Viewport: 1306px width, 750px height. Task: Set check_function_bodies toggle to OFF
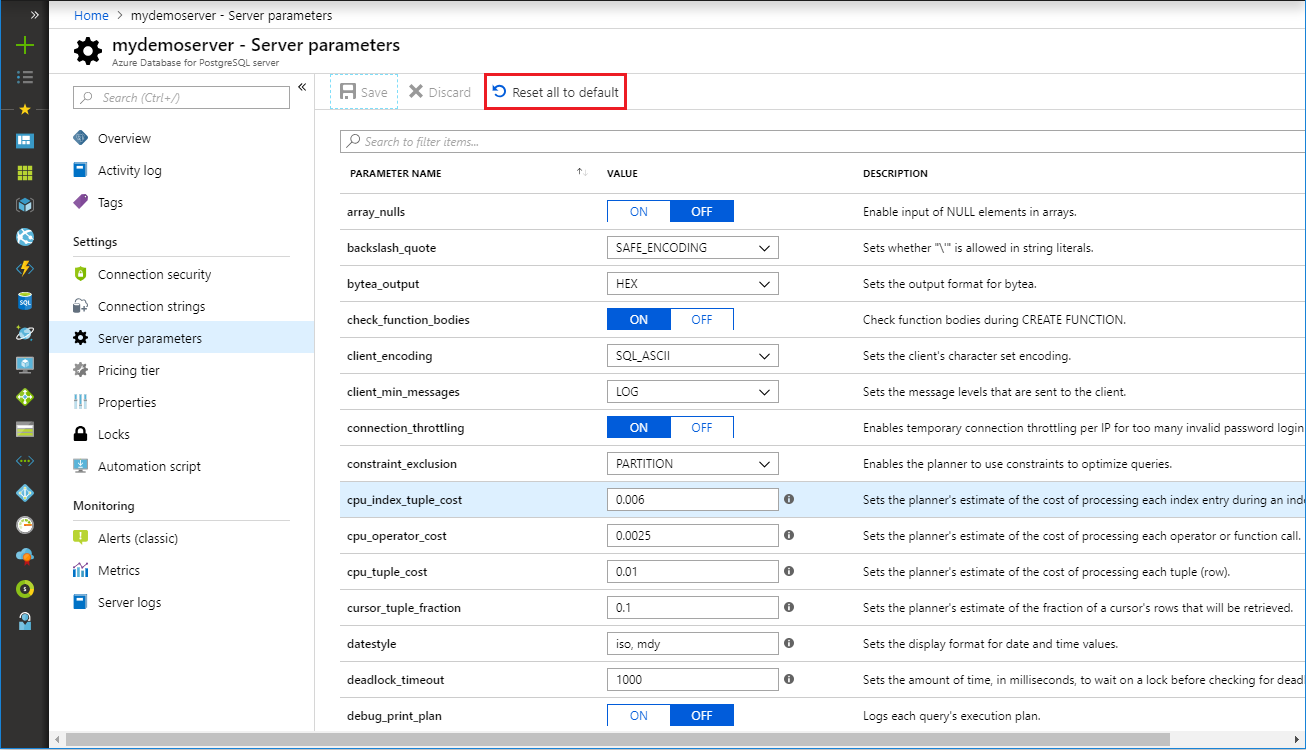702,319
